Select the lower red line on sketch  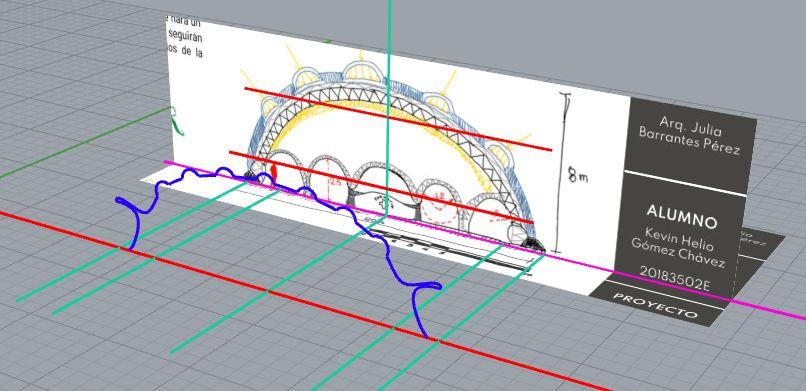click(x=381, y=187)
